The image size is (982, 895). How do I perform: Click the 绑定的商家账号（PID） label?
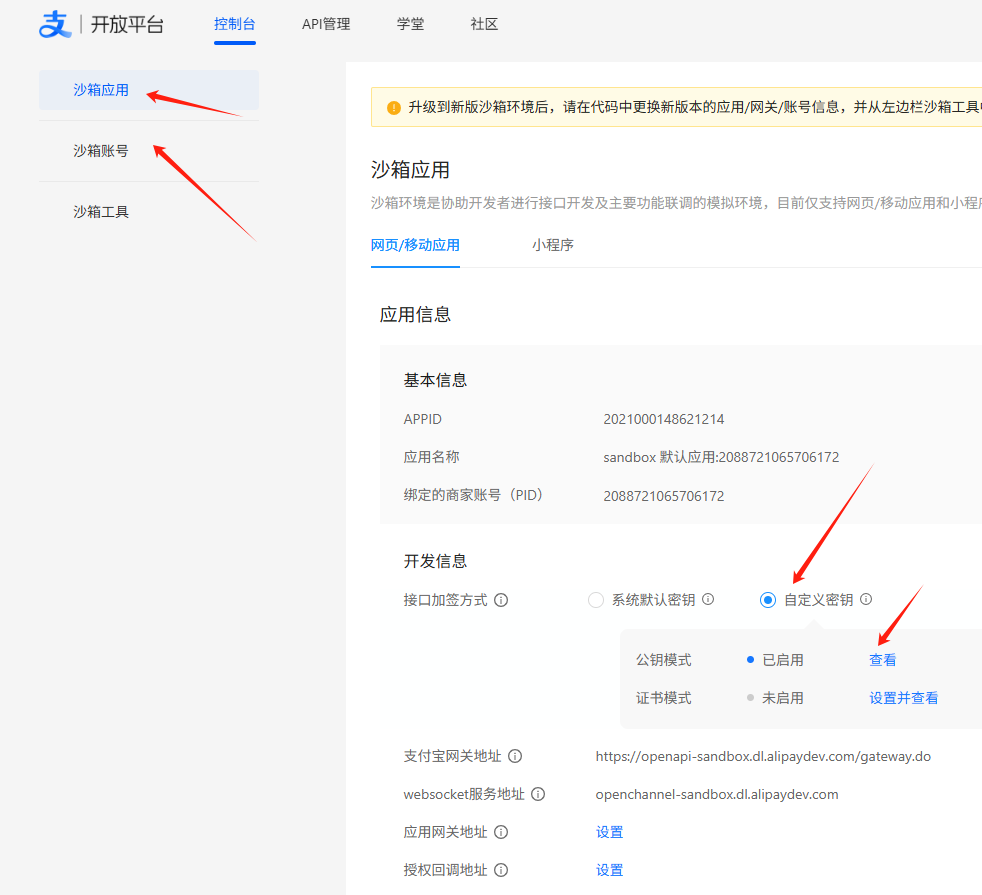point(473,495)
